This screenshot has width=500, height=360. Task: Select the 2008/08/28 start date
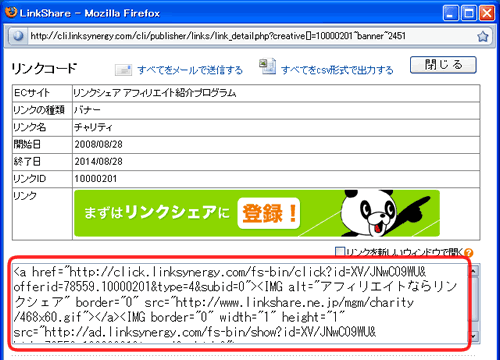click(x=99, y=145)
